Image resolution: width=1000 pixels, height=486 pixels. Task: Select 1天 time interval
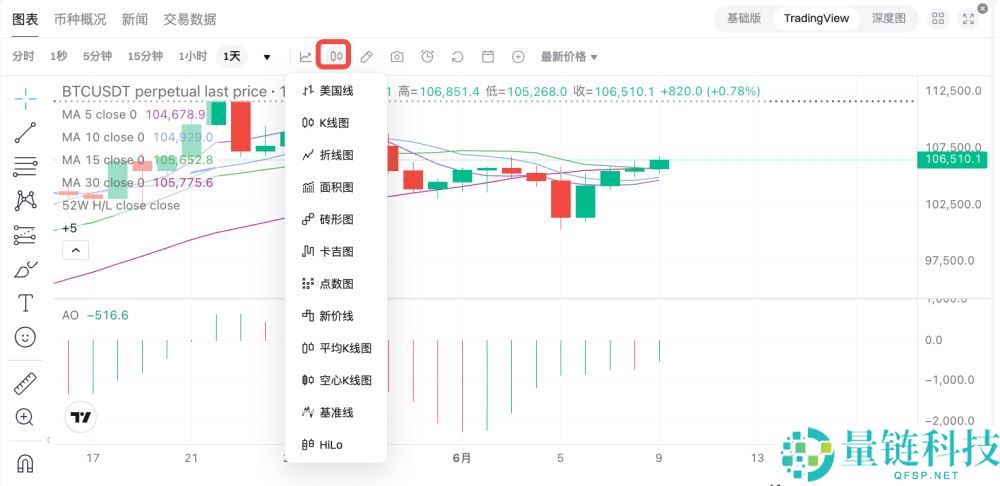click(x=232, y=56)
